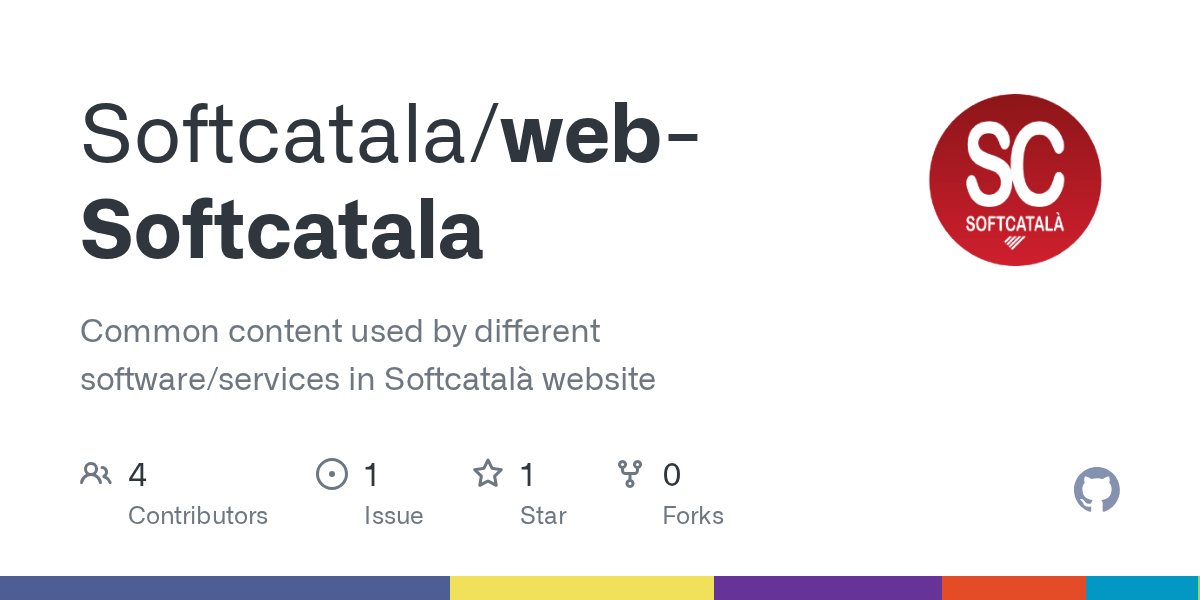Screen dimensions: 1200x600
Task: Click the Forks branch icon
Action: [x=630, y=474]
